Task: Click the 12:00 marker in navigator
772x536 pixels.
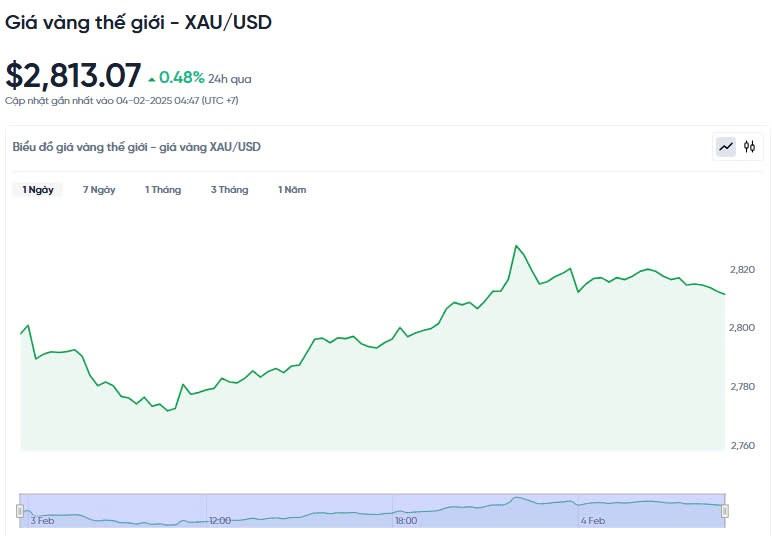Action: tap(220, 520)
